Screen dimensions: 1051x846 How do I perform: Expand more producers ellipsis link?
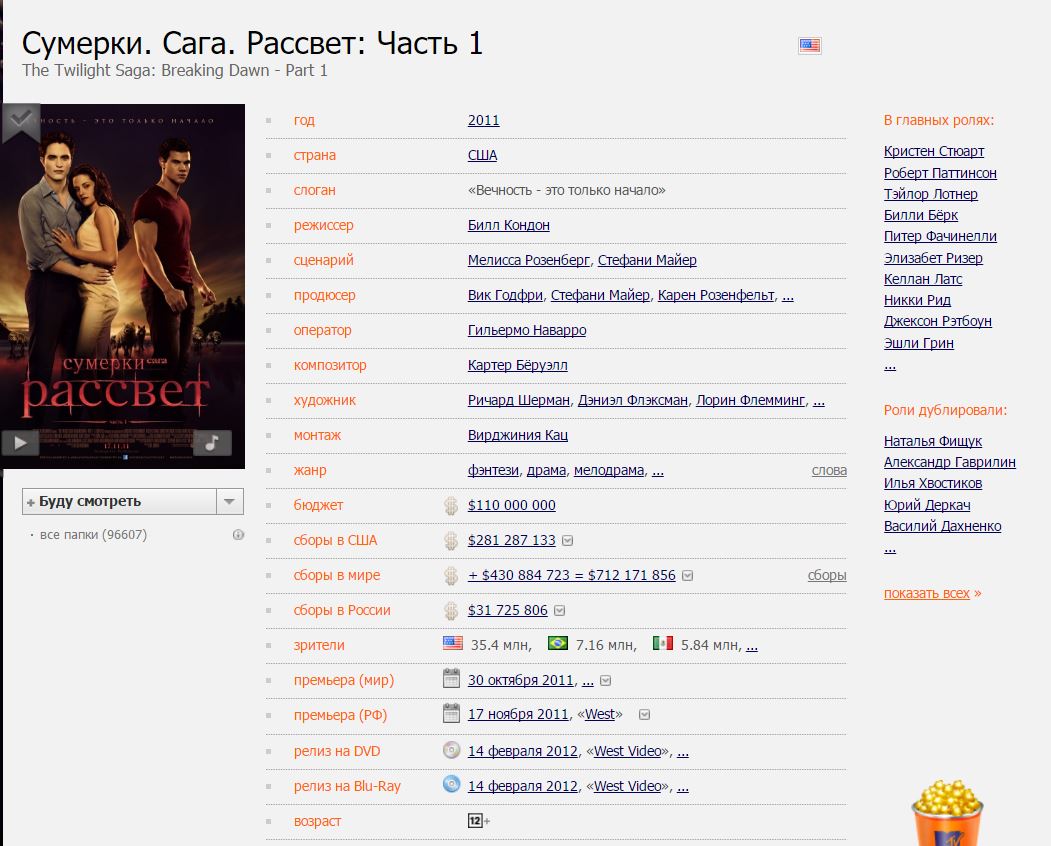(x=788, y=296)
